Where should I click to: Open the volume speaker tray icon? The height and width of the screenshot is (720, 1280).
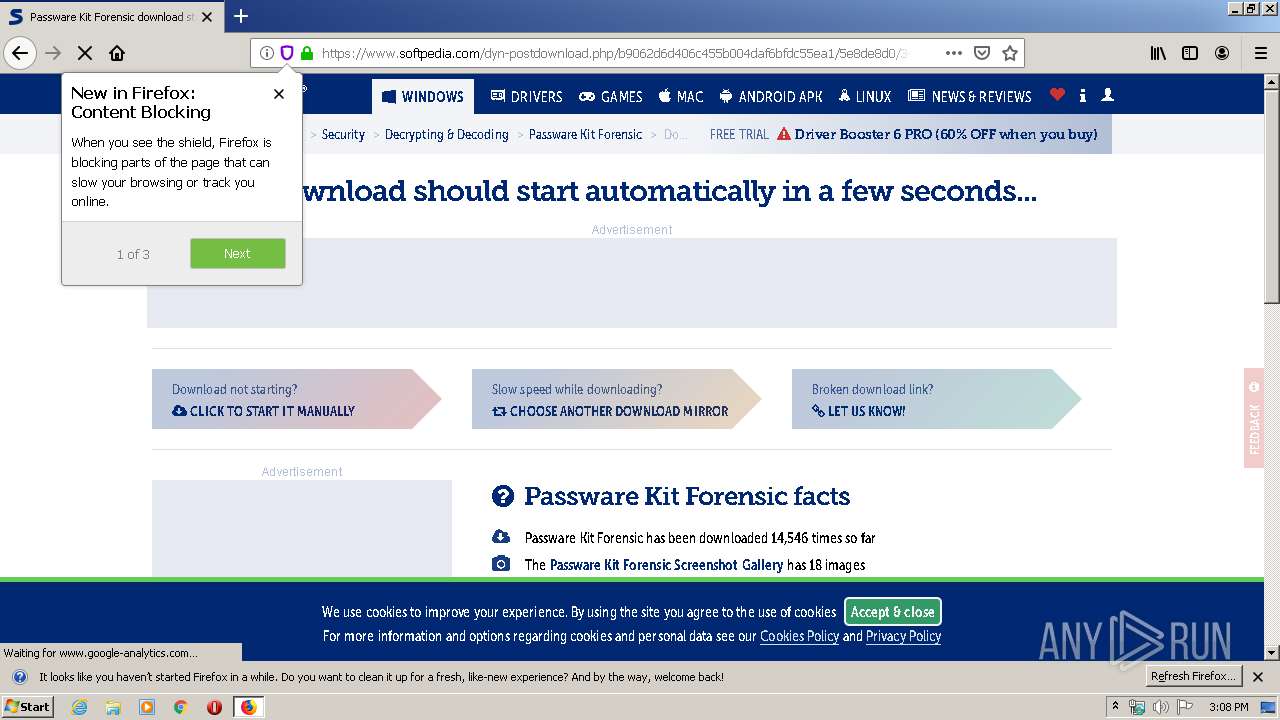[x=1160, y=707]
